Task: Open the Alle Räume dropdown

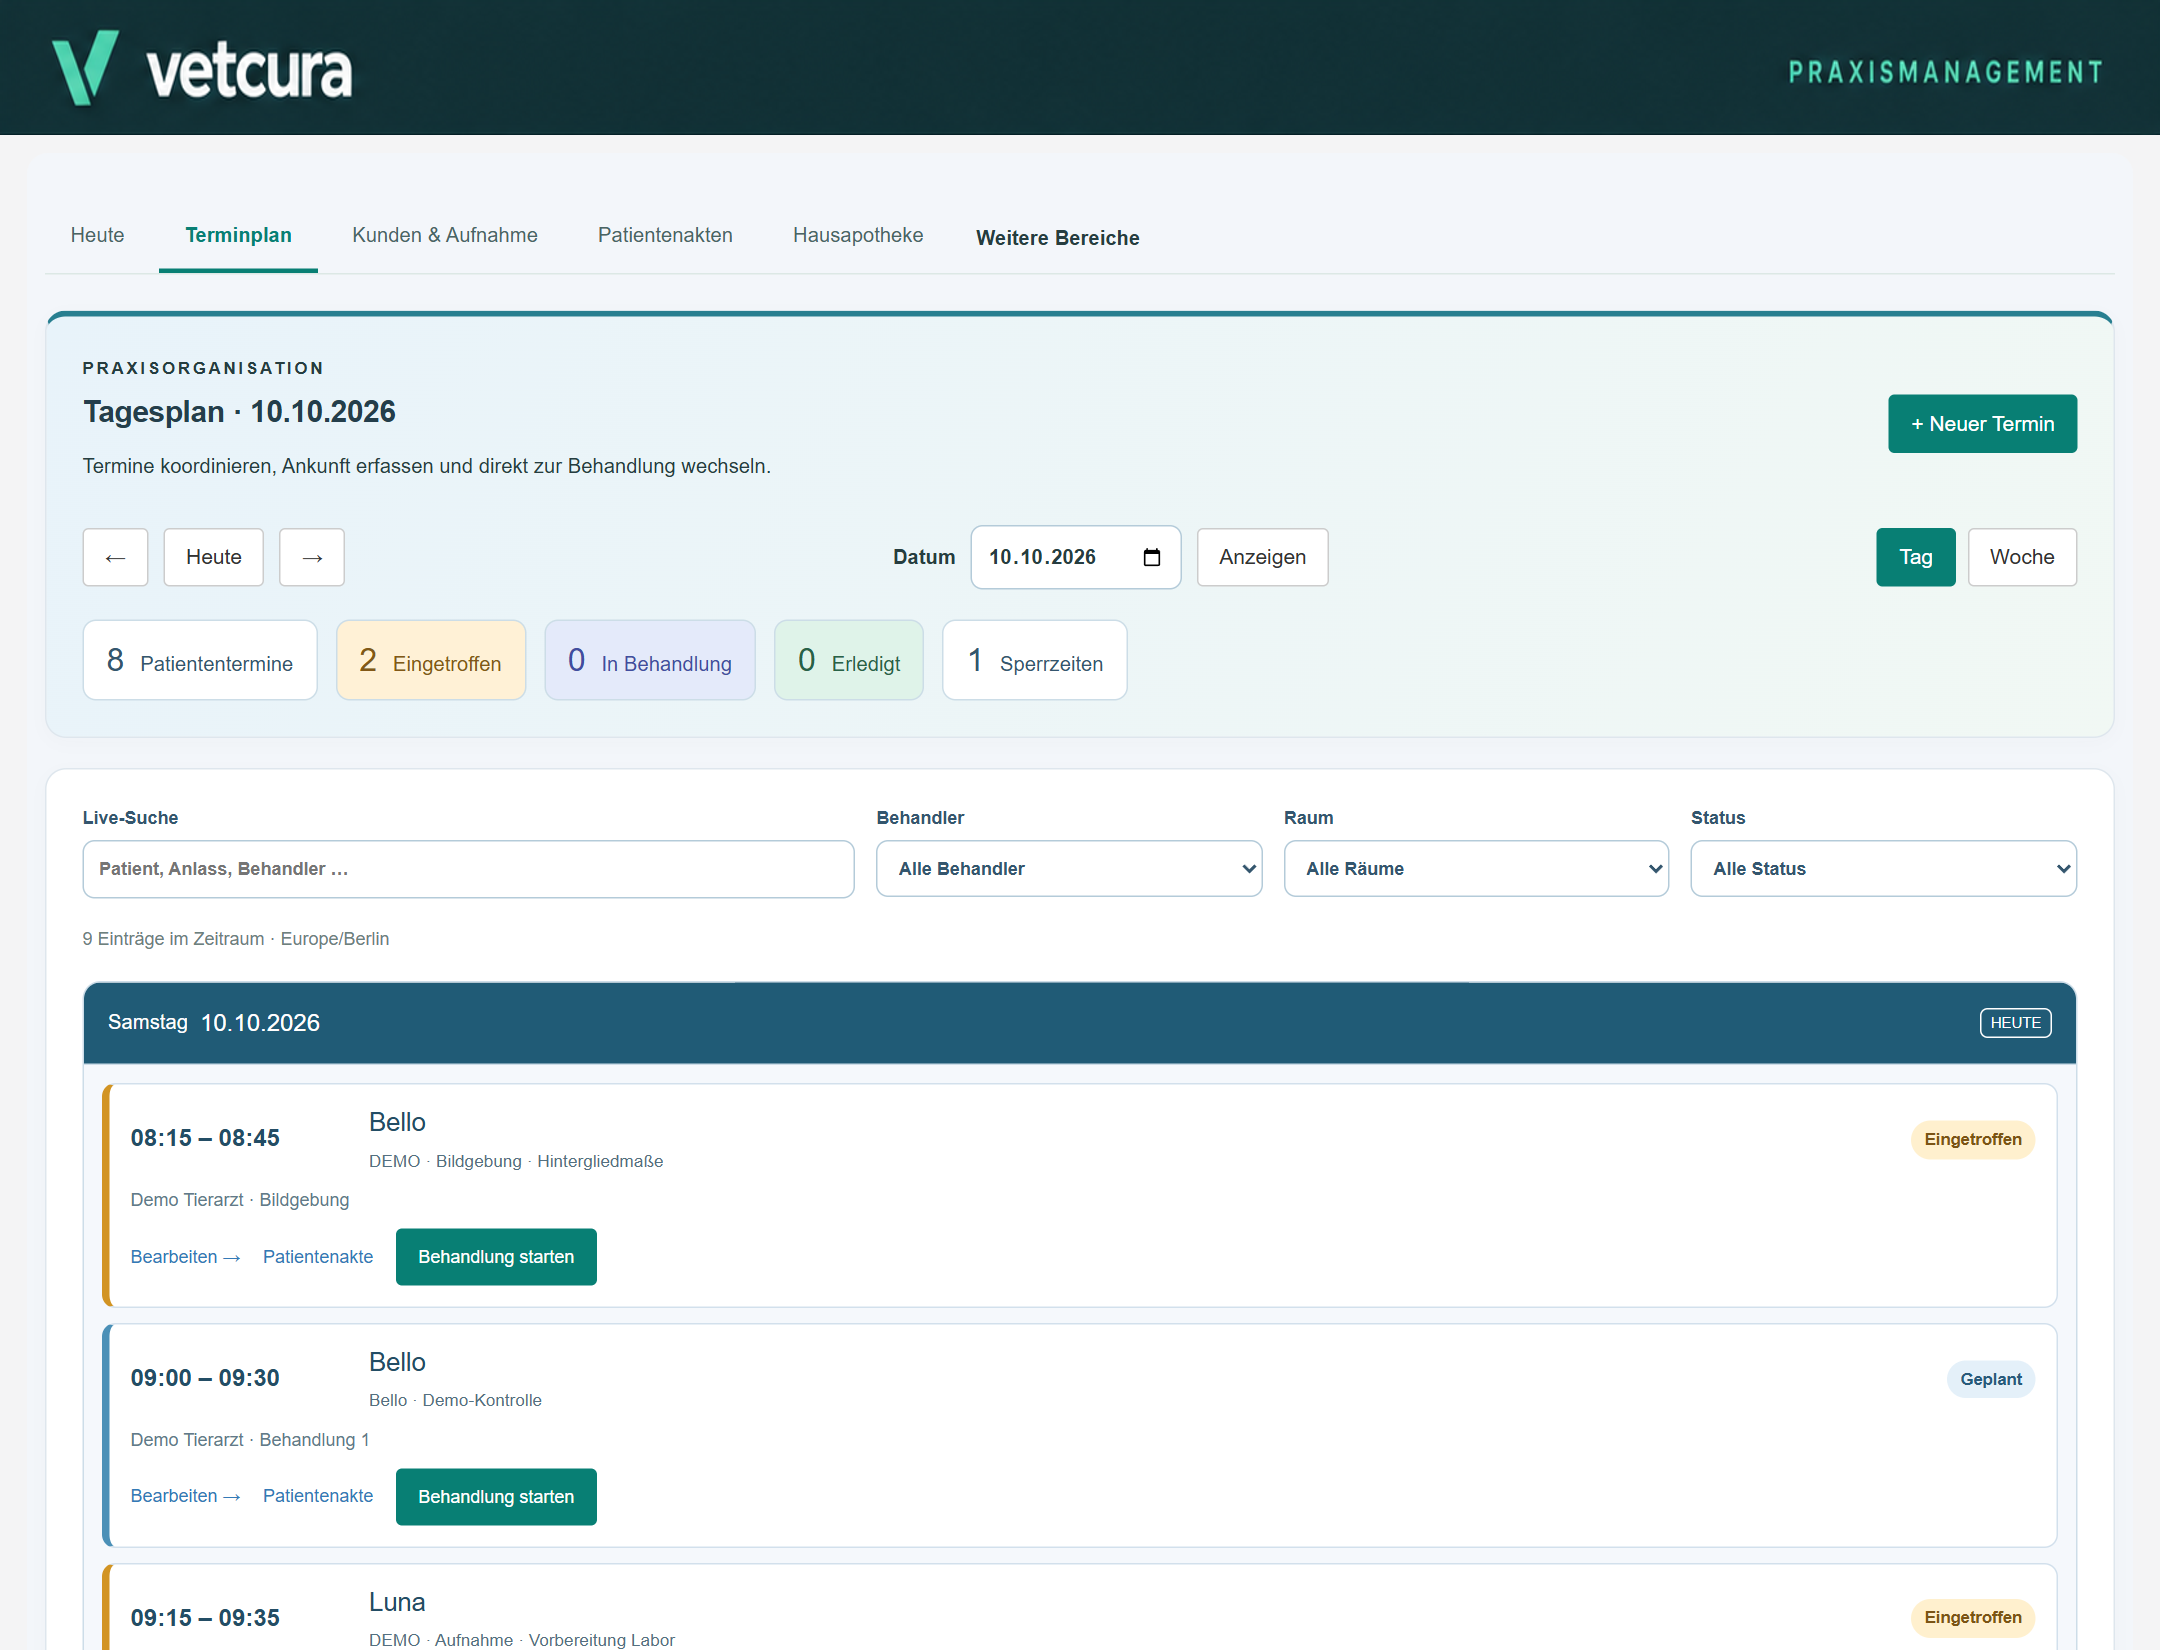Action: tap(1476, 869)
